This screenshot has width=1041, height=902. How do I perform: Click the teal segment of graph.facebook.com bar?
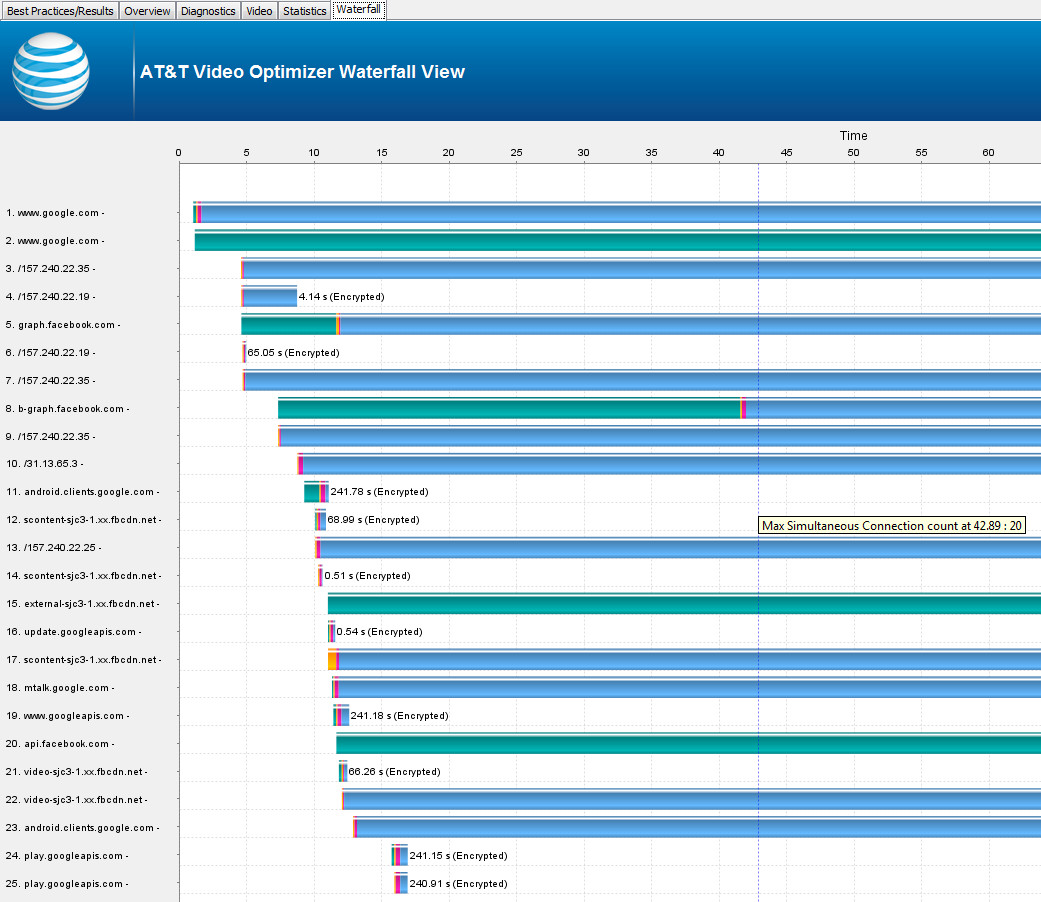289,325
